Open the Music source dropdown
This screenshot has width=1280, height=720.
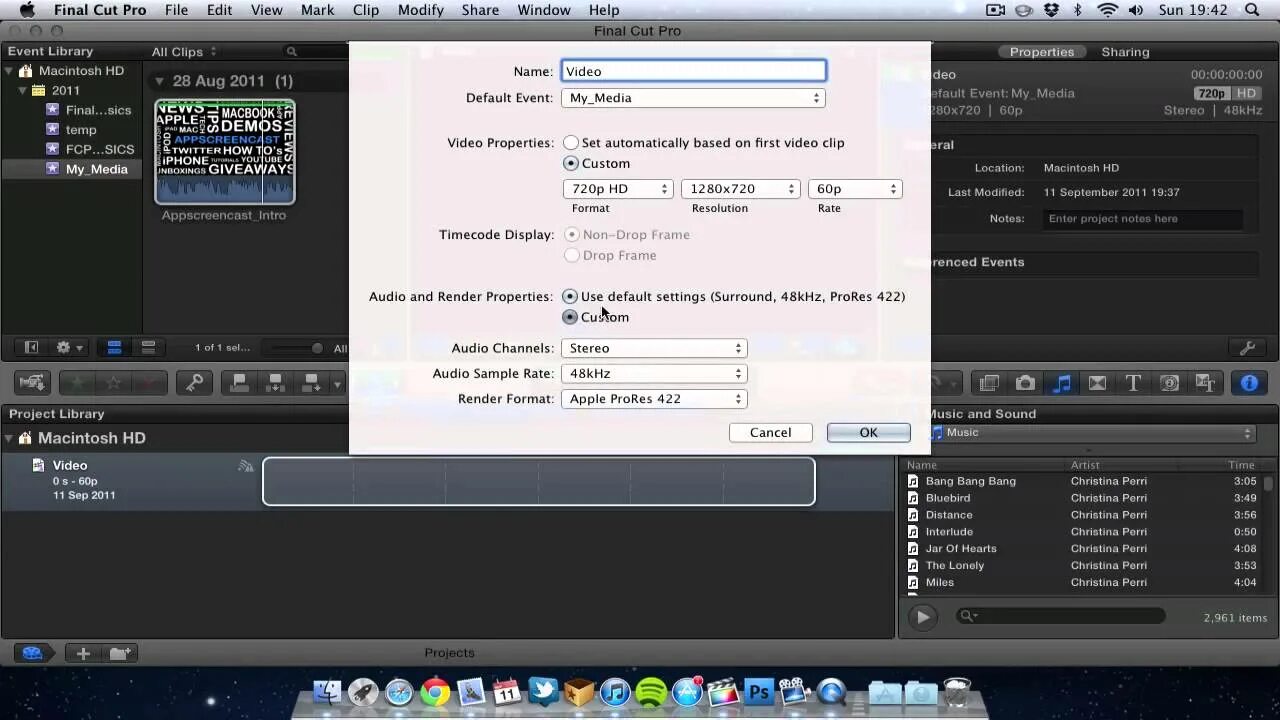(1091, 433)
